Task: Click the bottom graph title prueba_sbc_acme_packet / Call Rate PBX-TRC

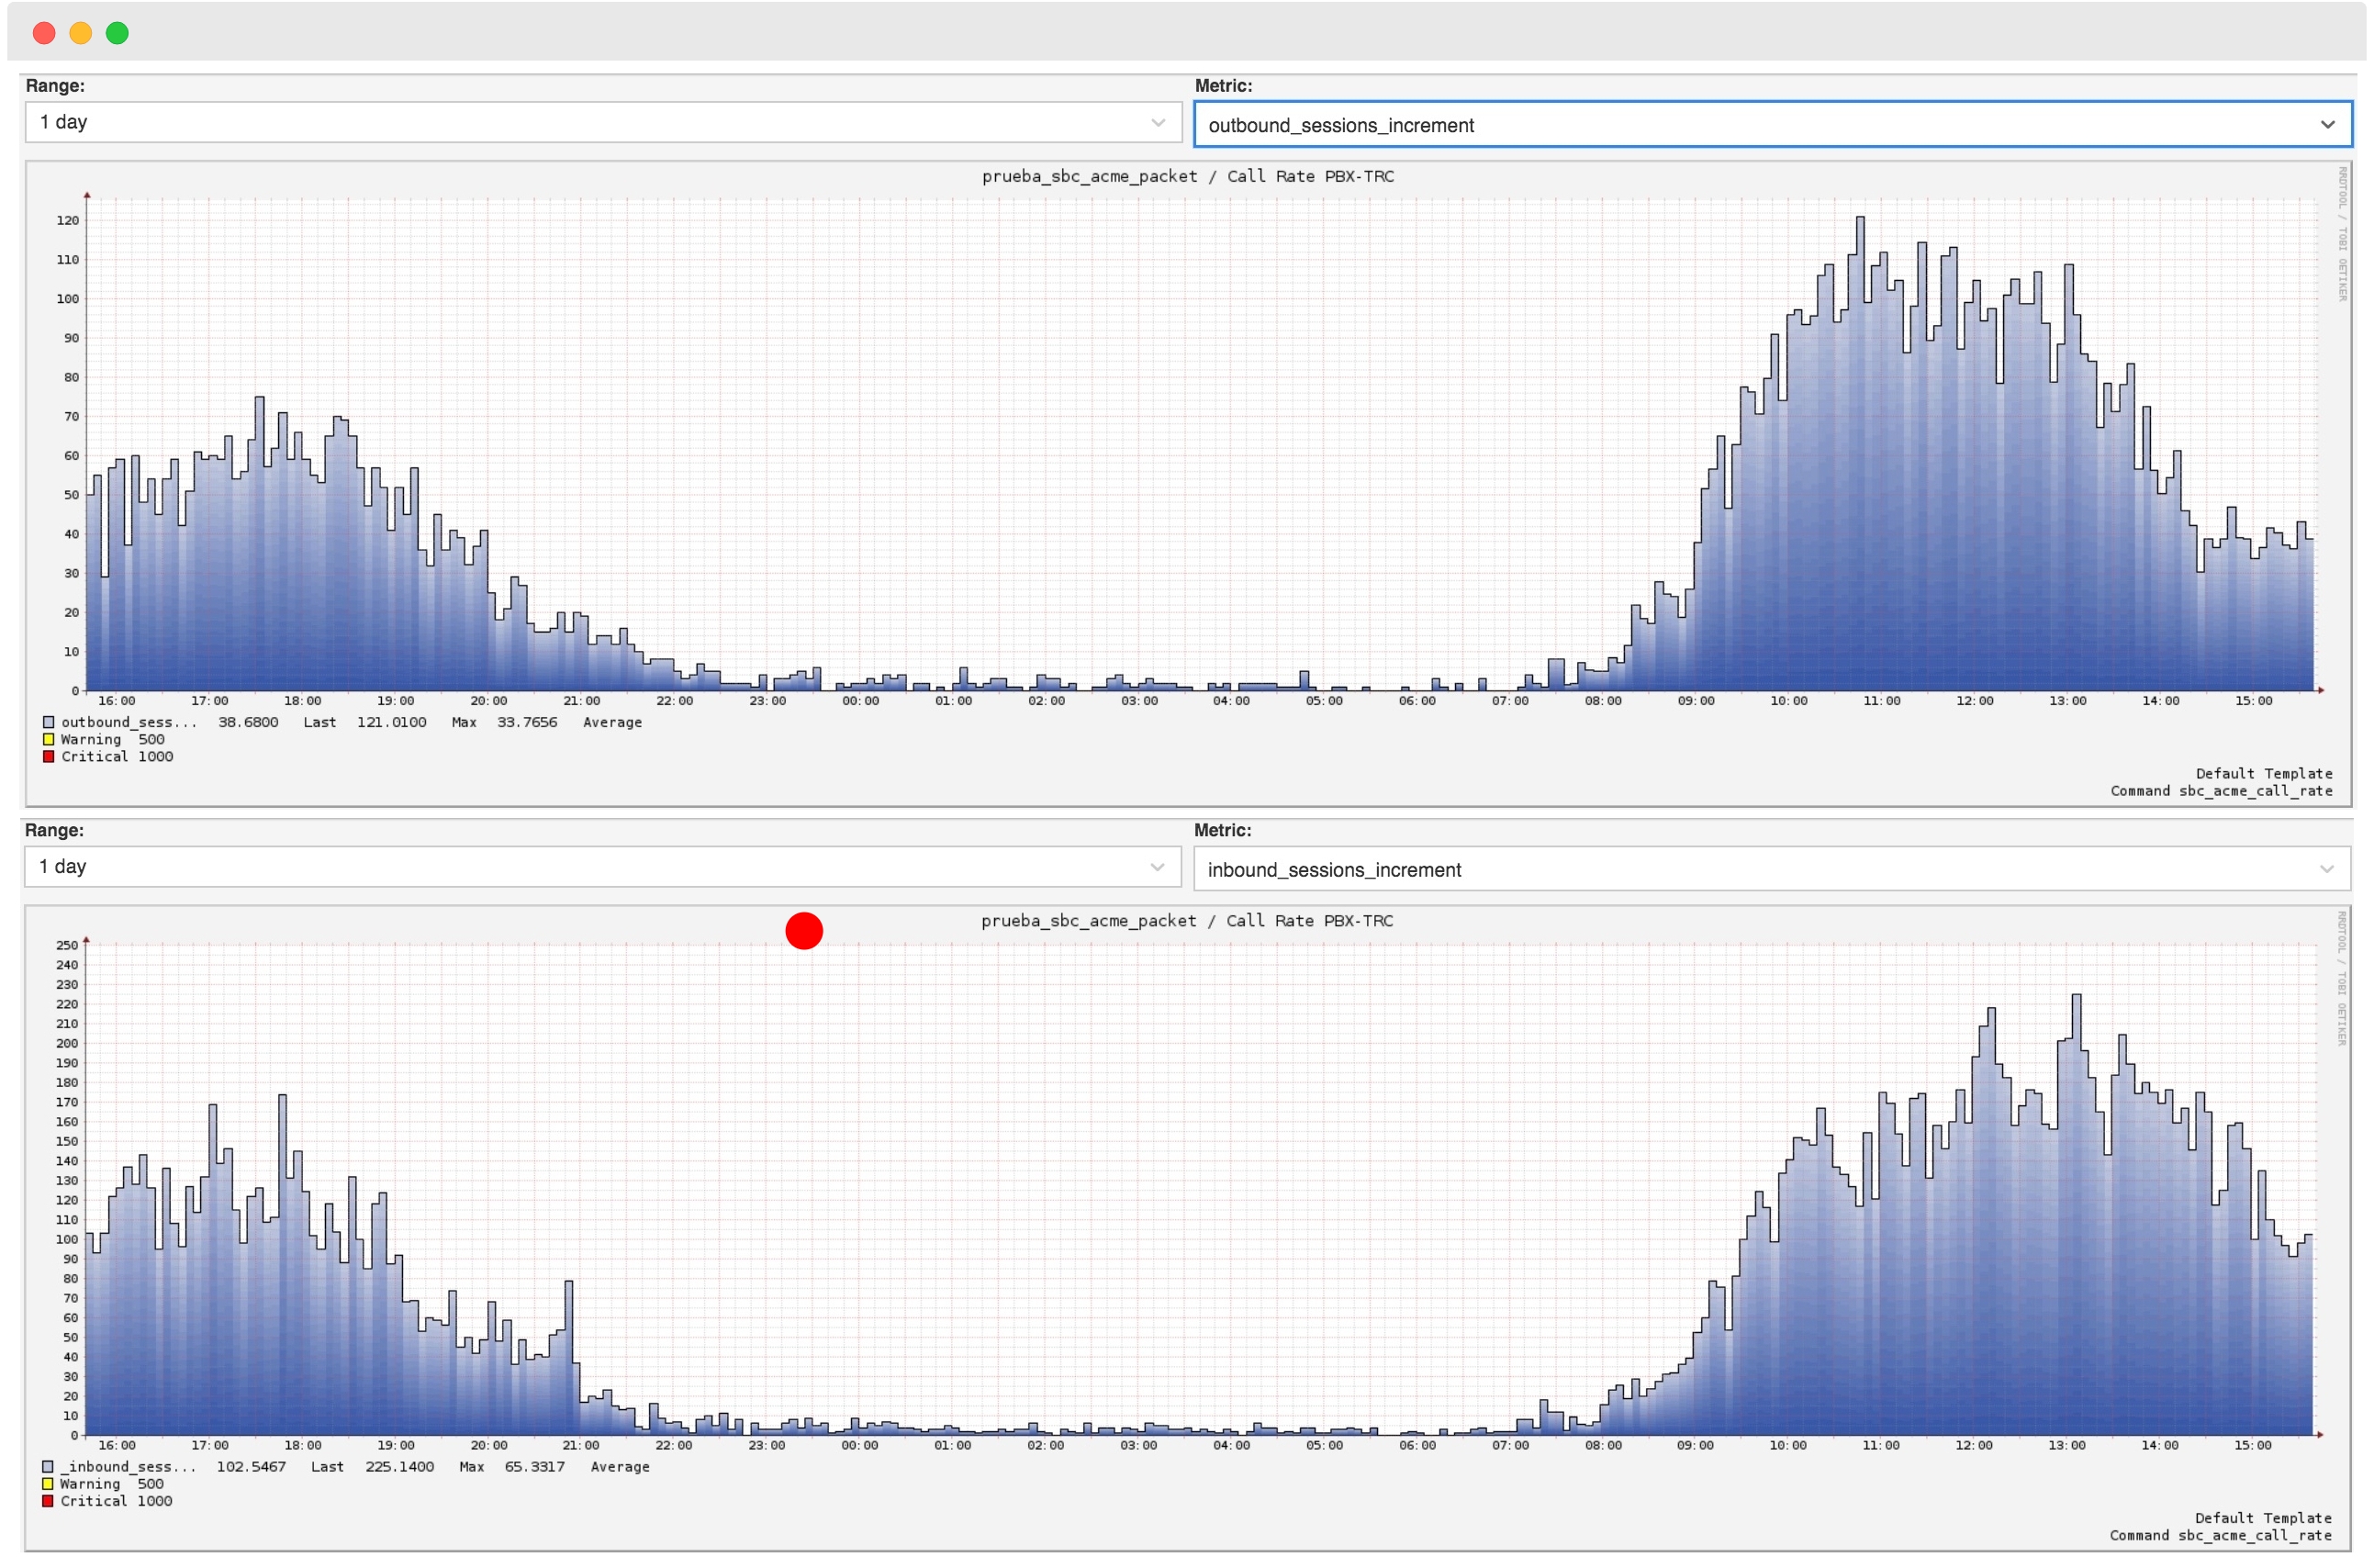Action: point(1186,921)
